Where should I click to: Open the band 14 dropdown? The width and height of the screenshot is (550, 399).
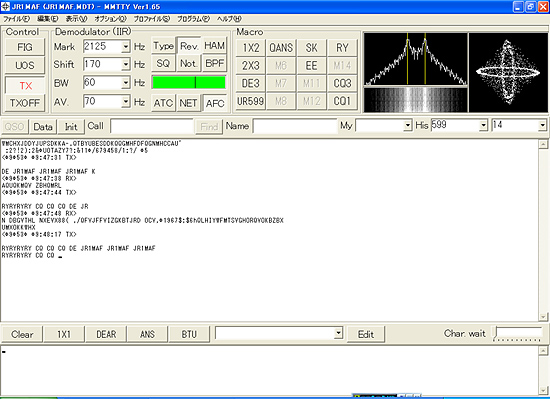543,126
